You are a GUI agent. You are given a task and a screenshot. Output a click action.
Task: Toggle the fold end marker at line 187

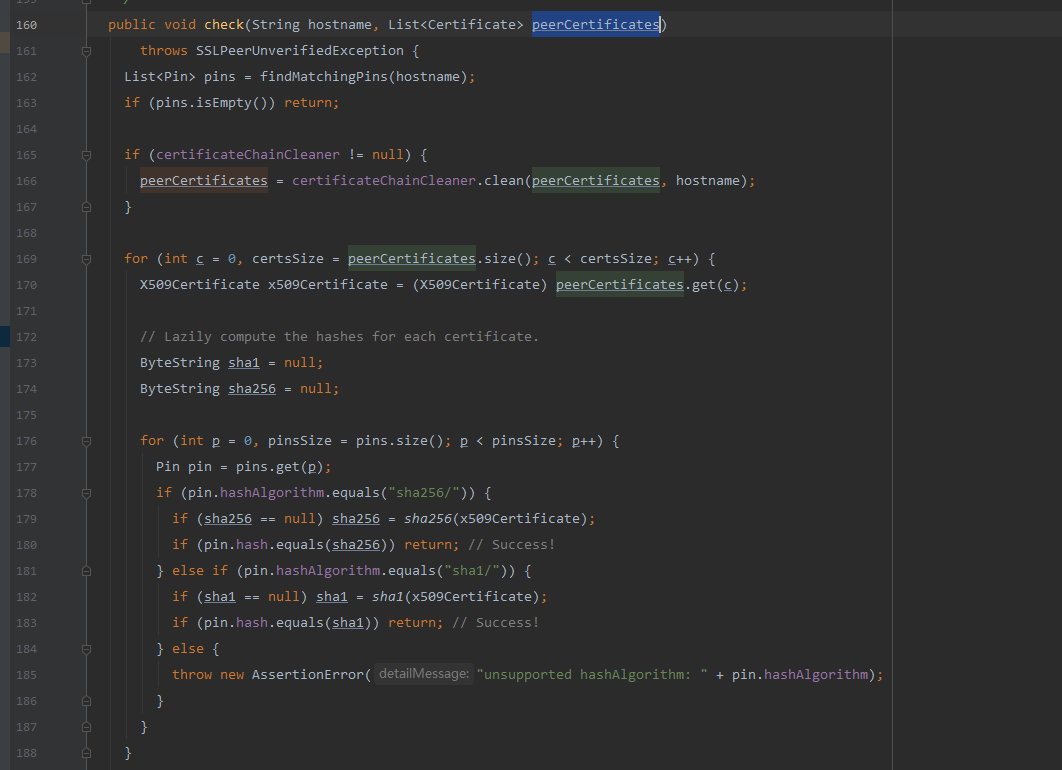(87, 727)
